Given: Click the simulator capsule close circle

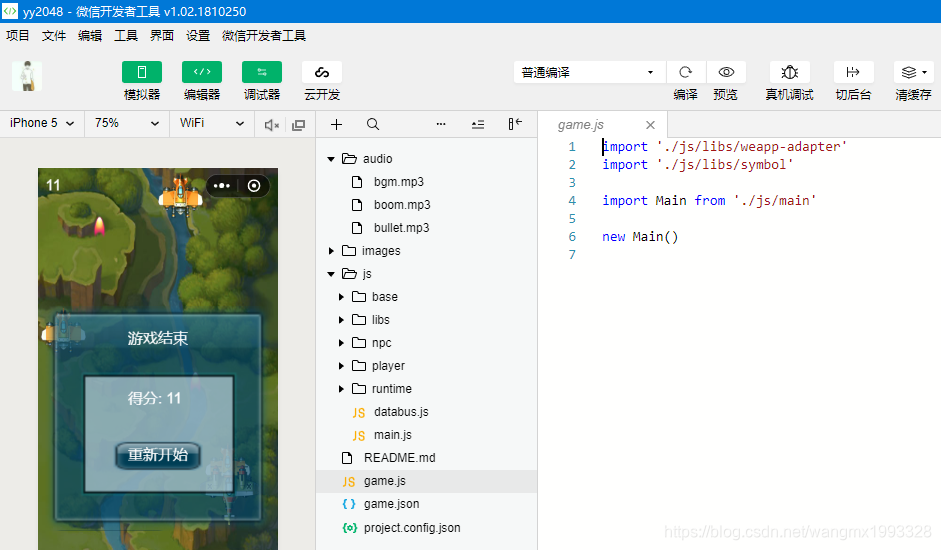Looking at the screenshot, I should [254, 186].
